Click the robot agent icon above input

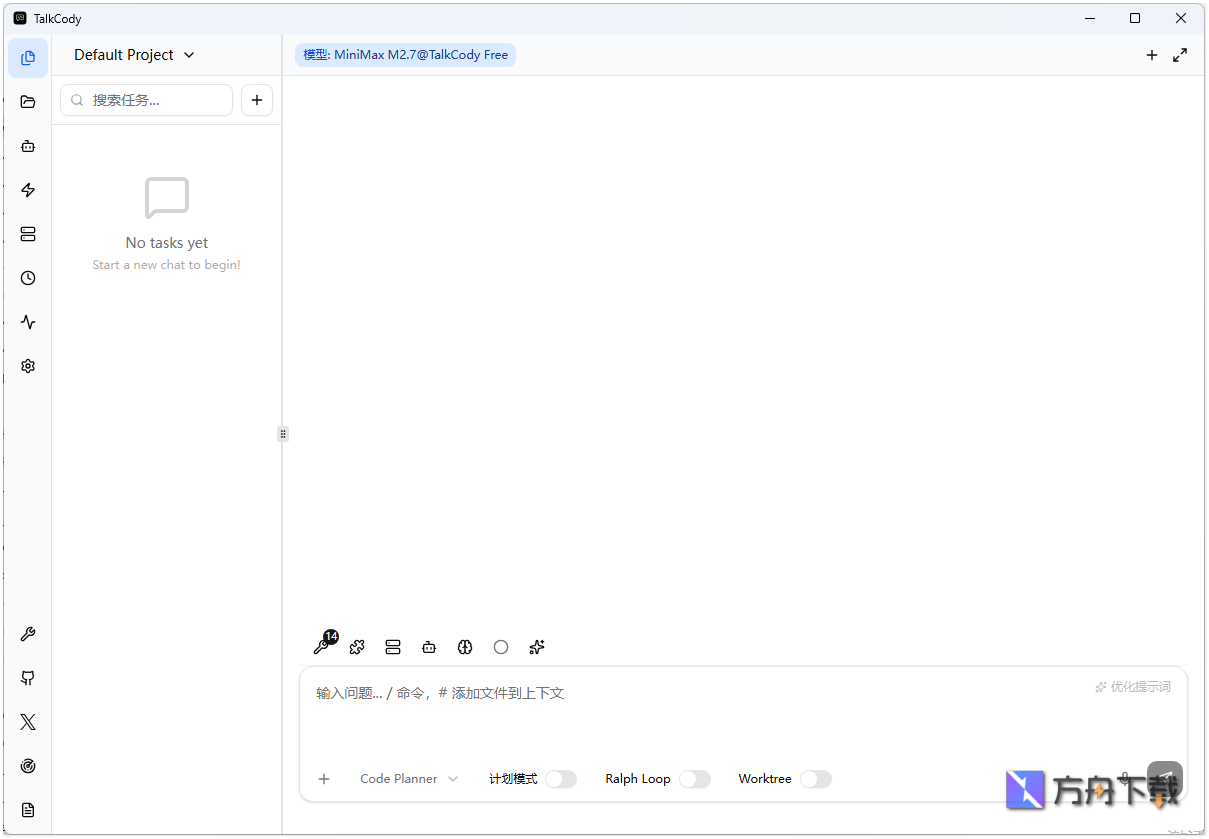tap(429, 647)
